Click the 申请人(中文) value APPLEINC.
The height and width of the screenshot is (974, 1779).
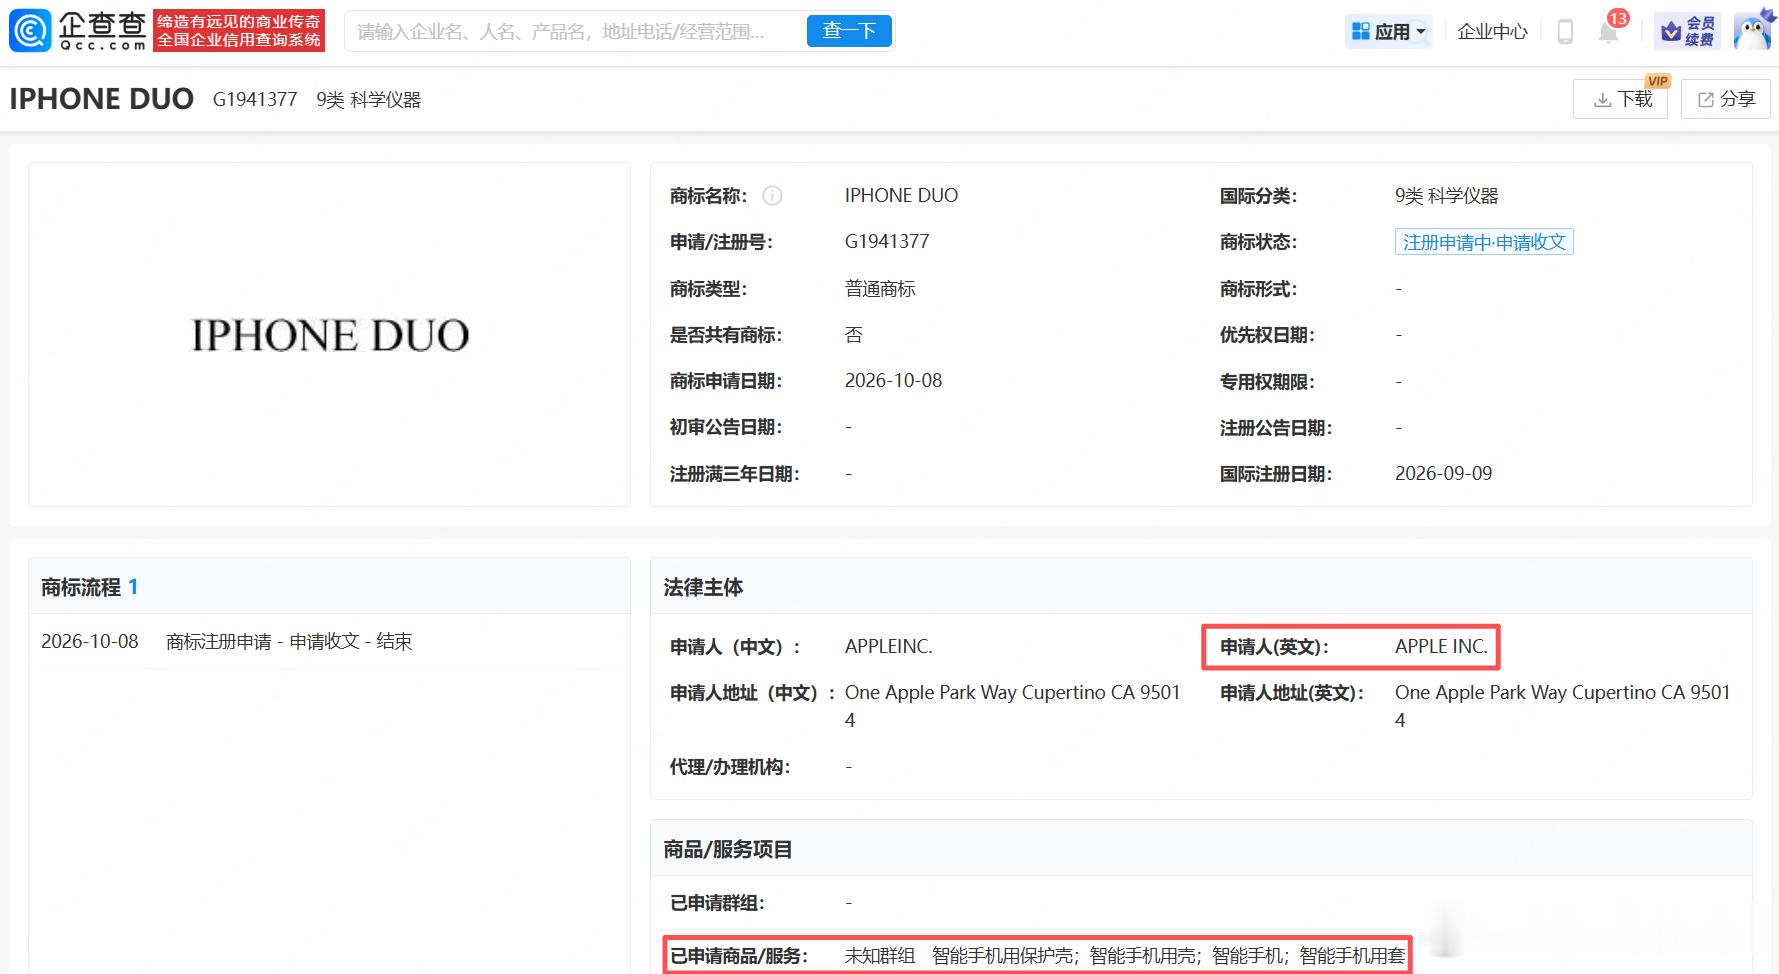[888, 646]
